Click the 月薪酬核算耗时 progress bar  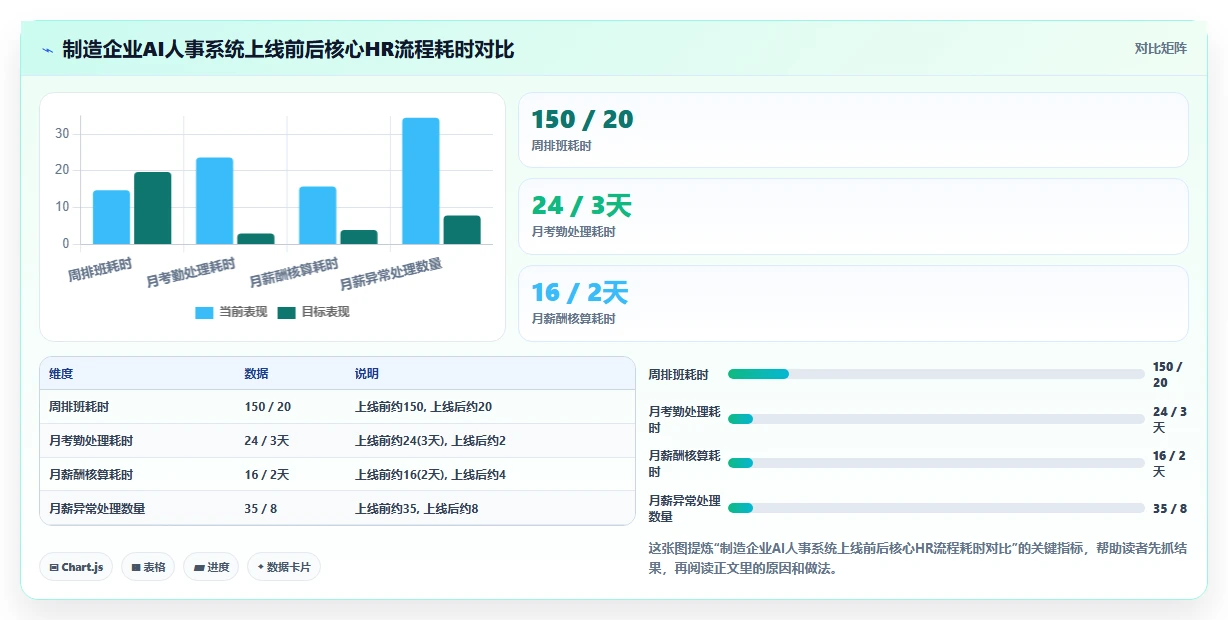(936, 463)
